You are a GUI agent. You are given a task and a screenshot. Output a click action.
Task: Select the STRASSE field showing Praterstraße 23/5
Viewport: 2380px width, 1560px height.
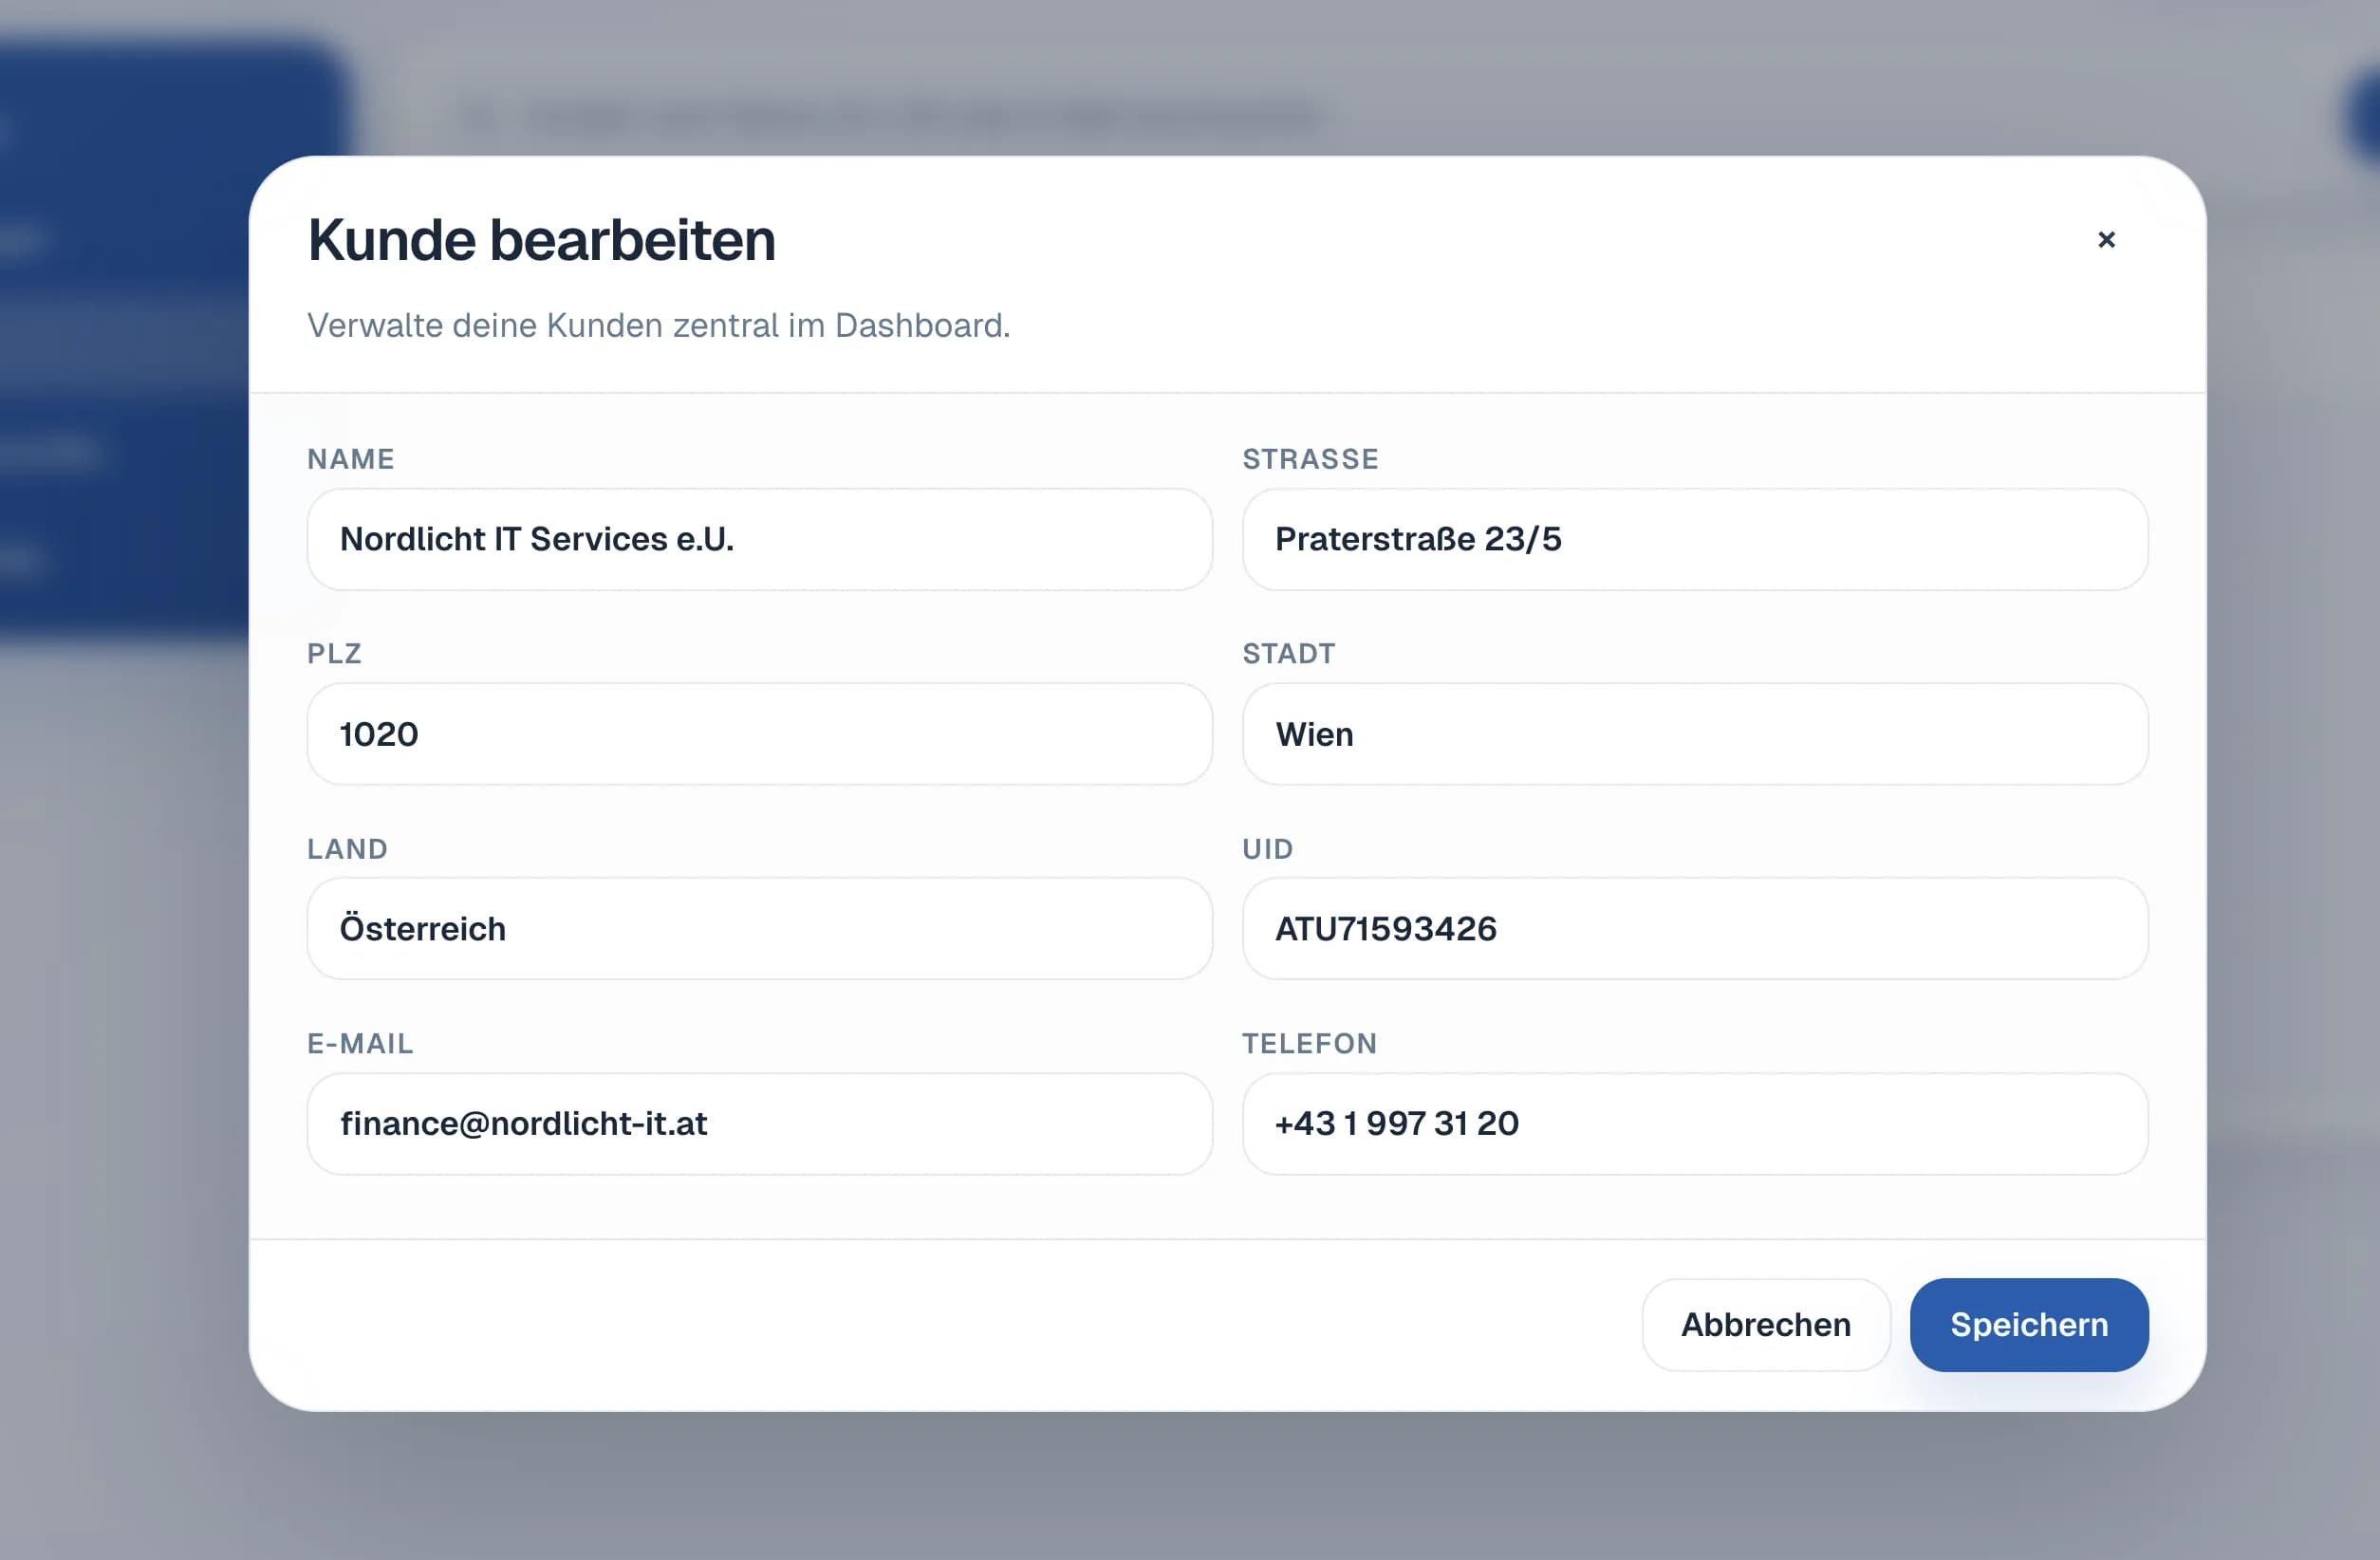[x=1694, y=540]
